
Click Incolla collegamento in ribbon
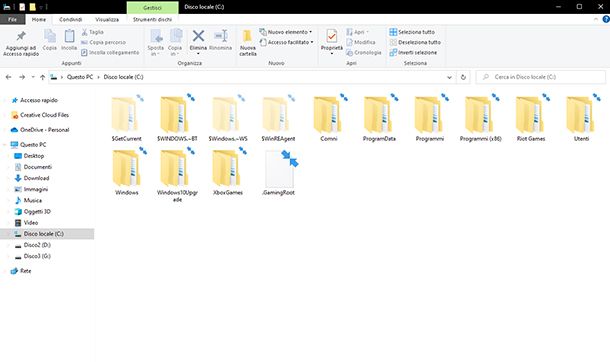110,52
